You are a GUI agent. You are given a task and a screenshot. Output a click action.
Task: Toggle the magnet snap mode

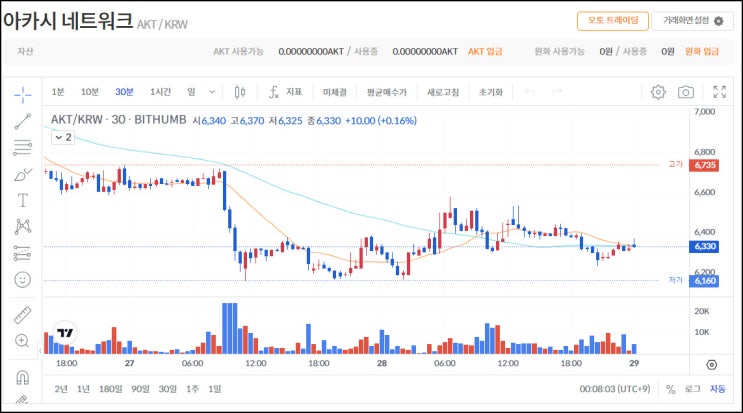pos(22,377)
